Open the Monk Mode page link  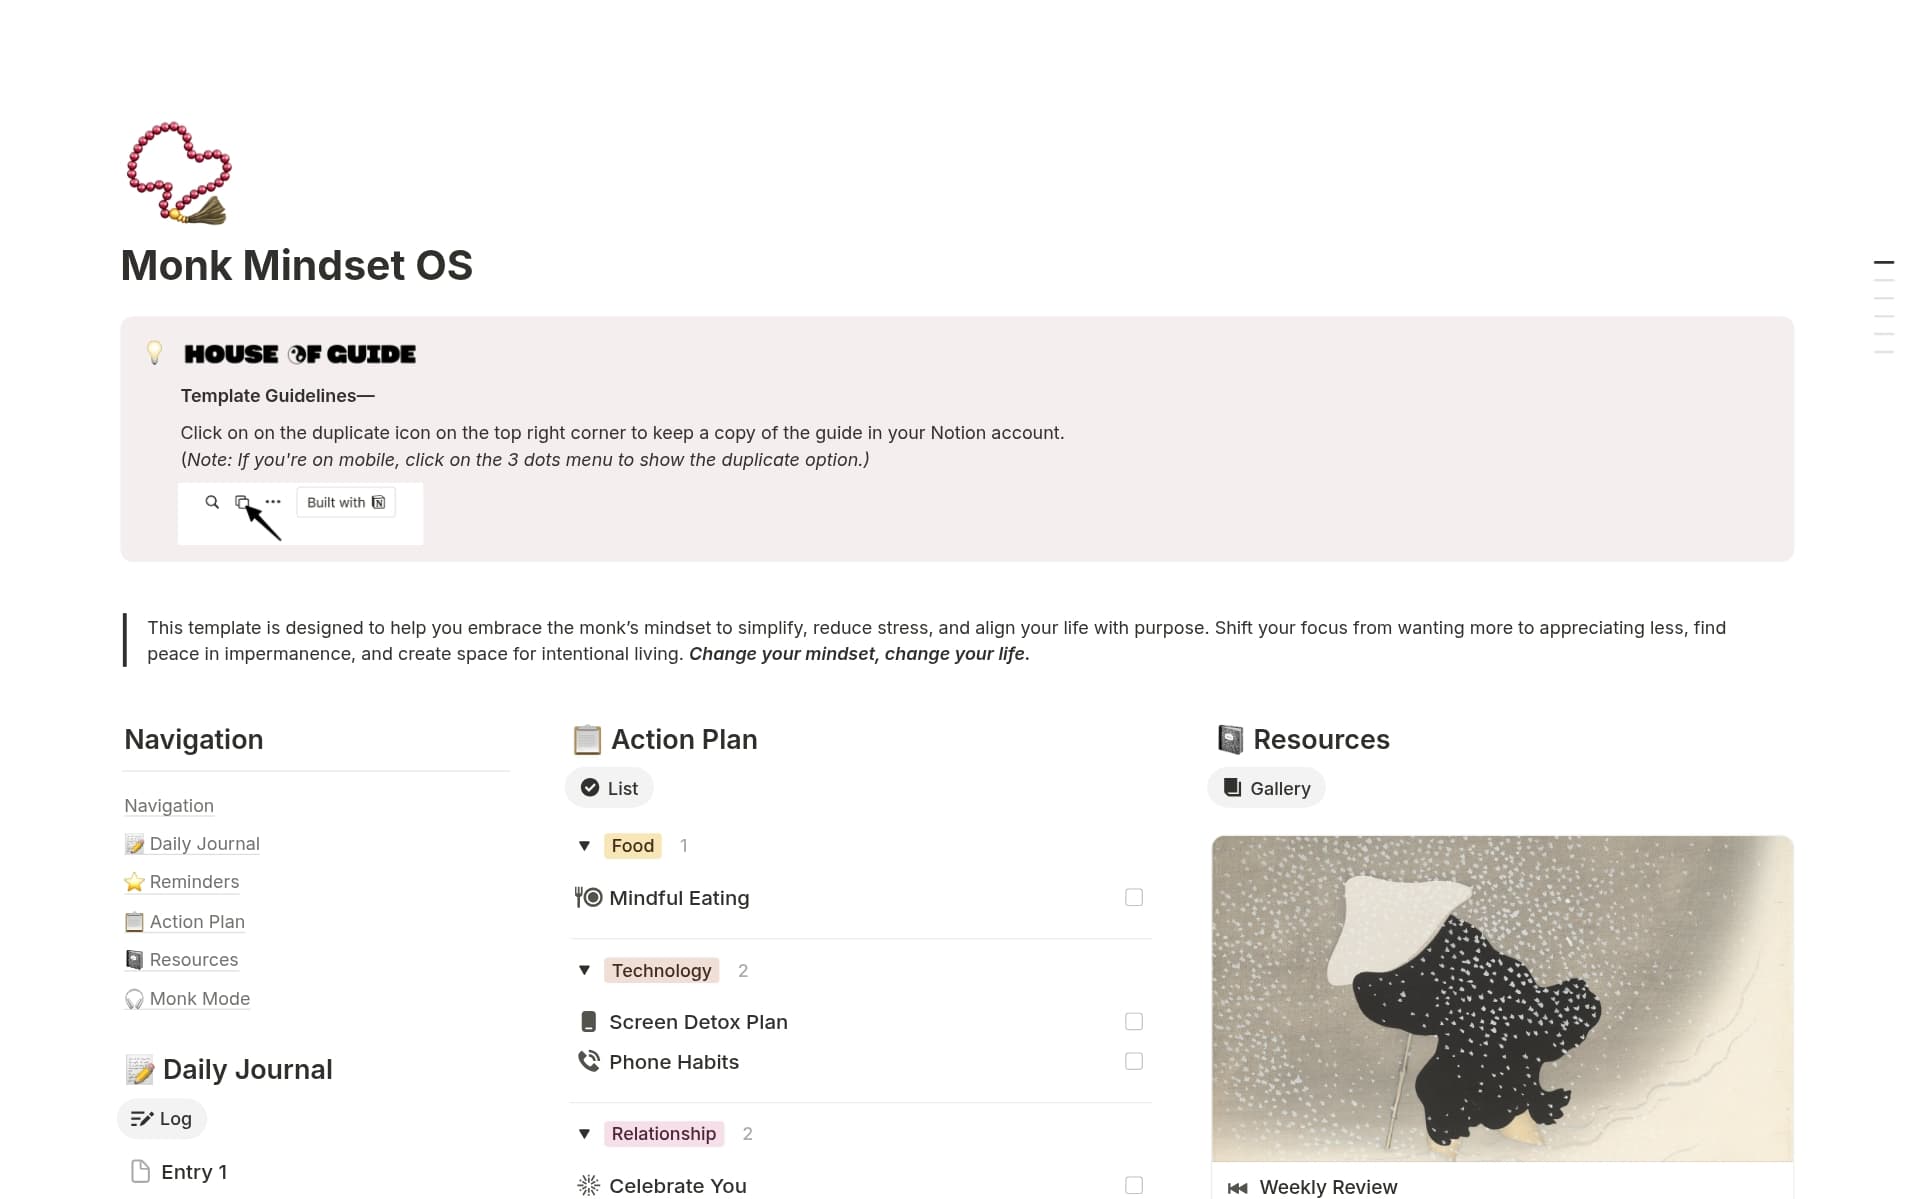[199, 998]
